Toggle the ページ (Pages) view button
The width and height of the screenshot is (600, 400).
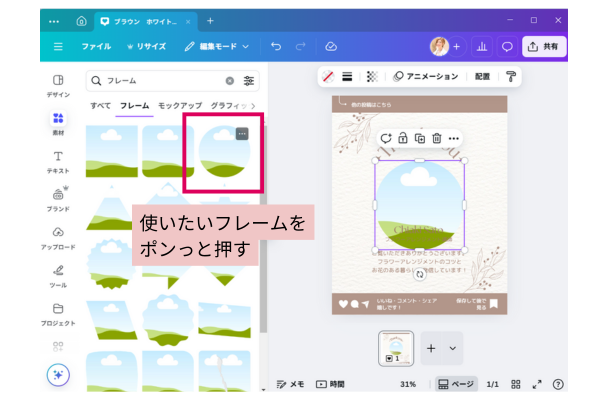[x=455, y=384]
